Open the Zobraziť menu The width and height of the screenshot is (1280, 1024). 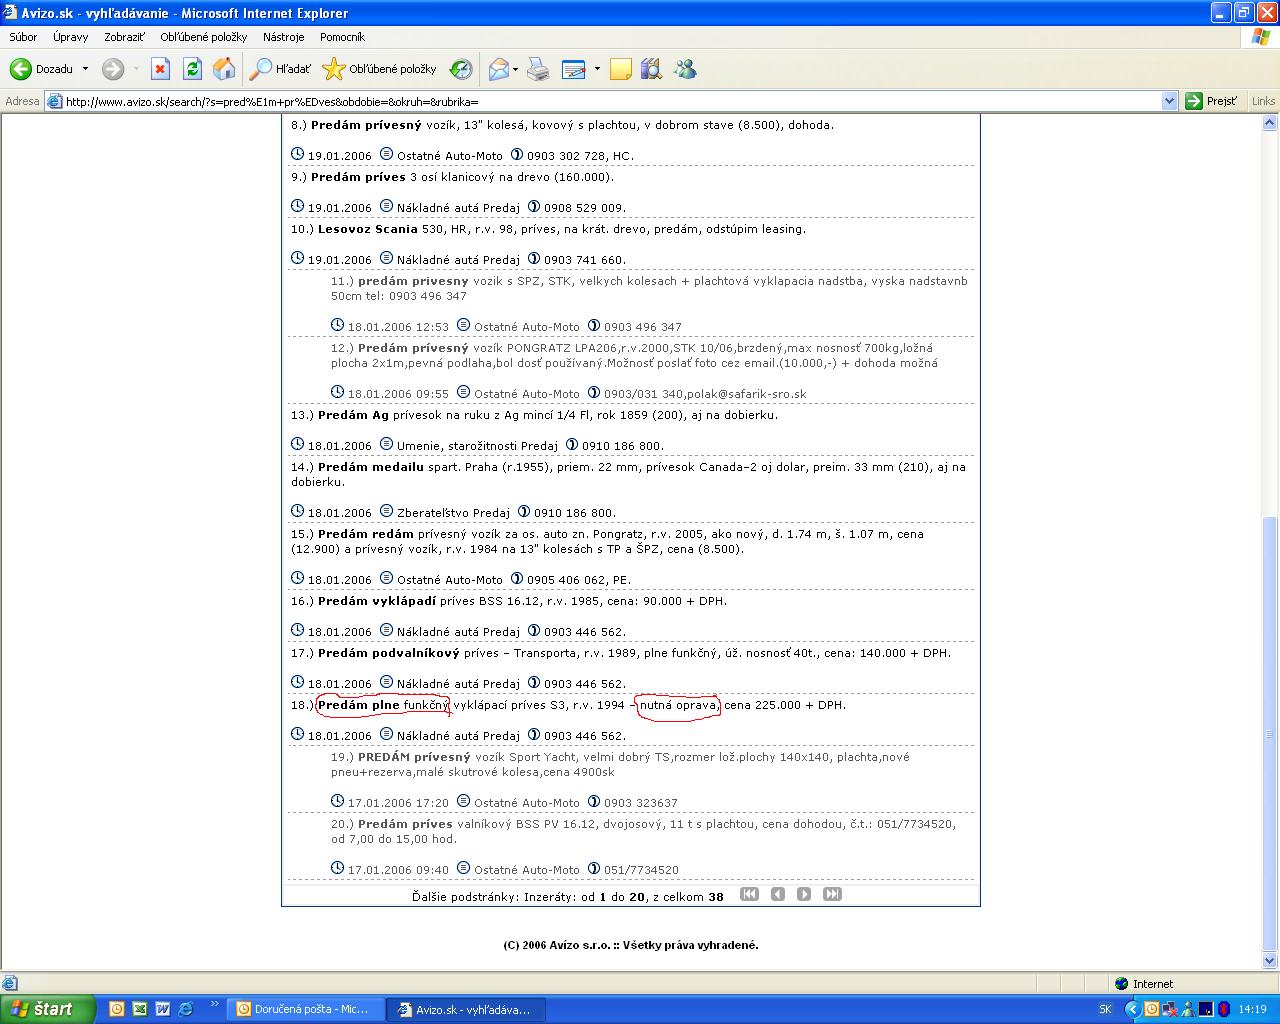[124, 37]
